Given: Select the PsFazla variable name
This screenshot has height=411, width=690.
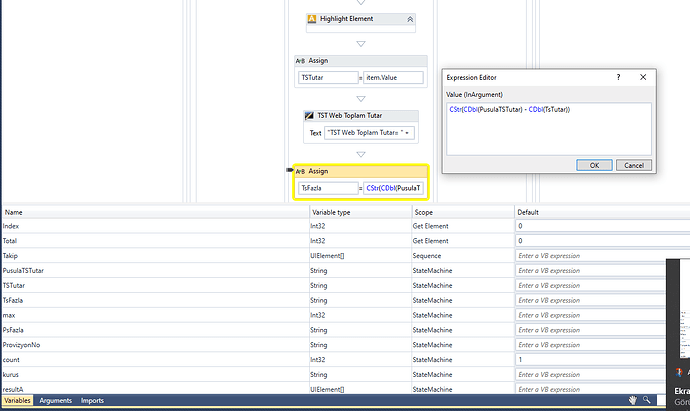Looking at the screenshot, I should pyautogui.click(x=13, y=330).
